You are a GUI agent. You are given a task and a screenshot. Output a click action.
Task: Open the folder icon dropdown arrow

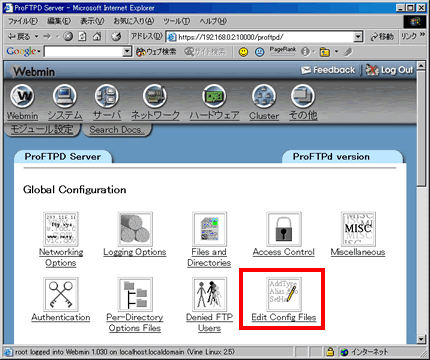pos(336,52)
